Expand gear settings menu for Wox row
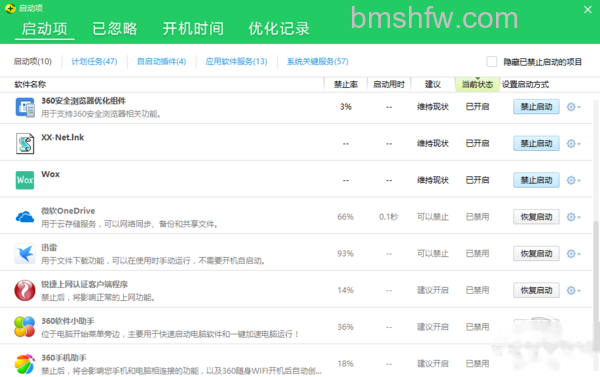Image resolution: width=600 pixels, height=377 pixels. click(x=573, y=180)
